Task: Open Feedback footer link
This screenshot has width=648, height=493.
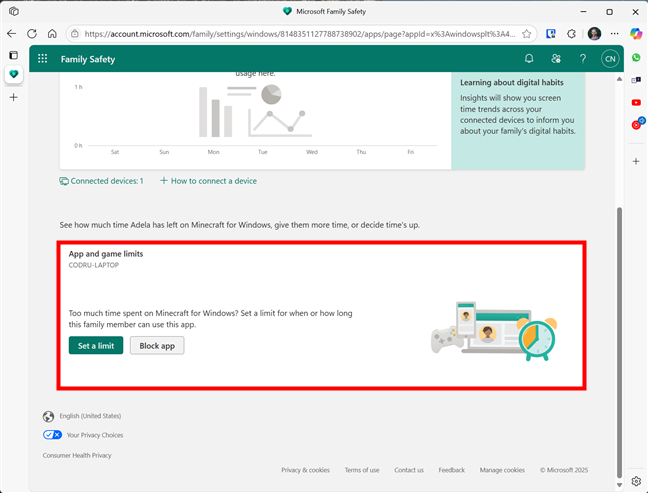Action: (x=452, y=470)
